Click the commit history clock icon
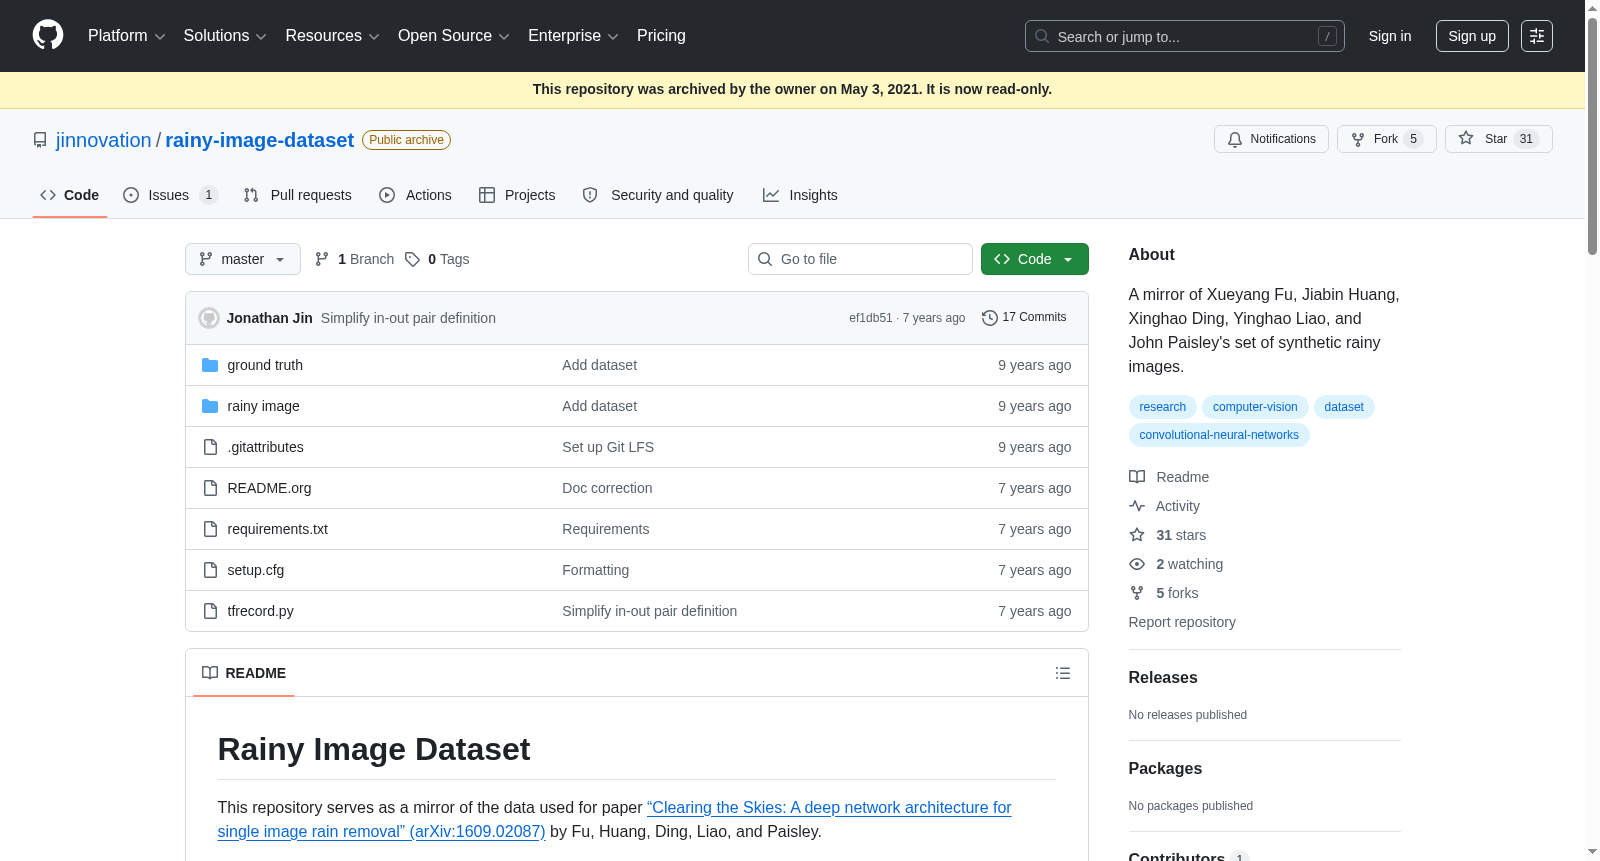Screen dimensions: 1600x861 990,317
